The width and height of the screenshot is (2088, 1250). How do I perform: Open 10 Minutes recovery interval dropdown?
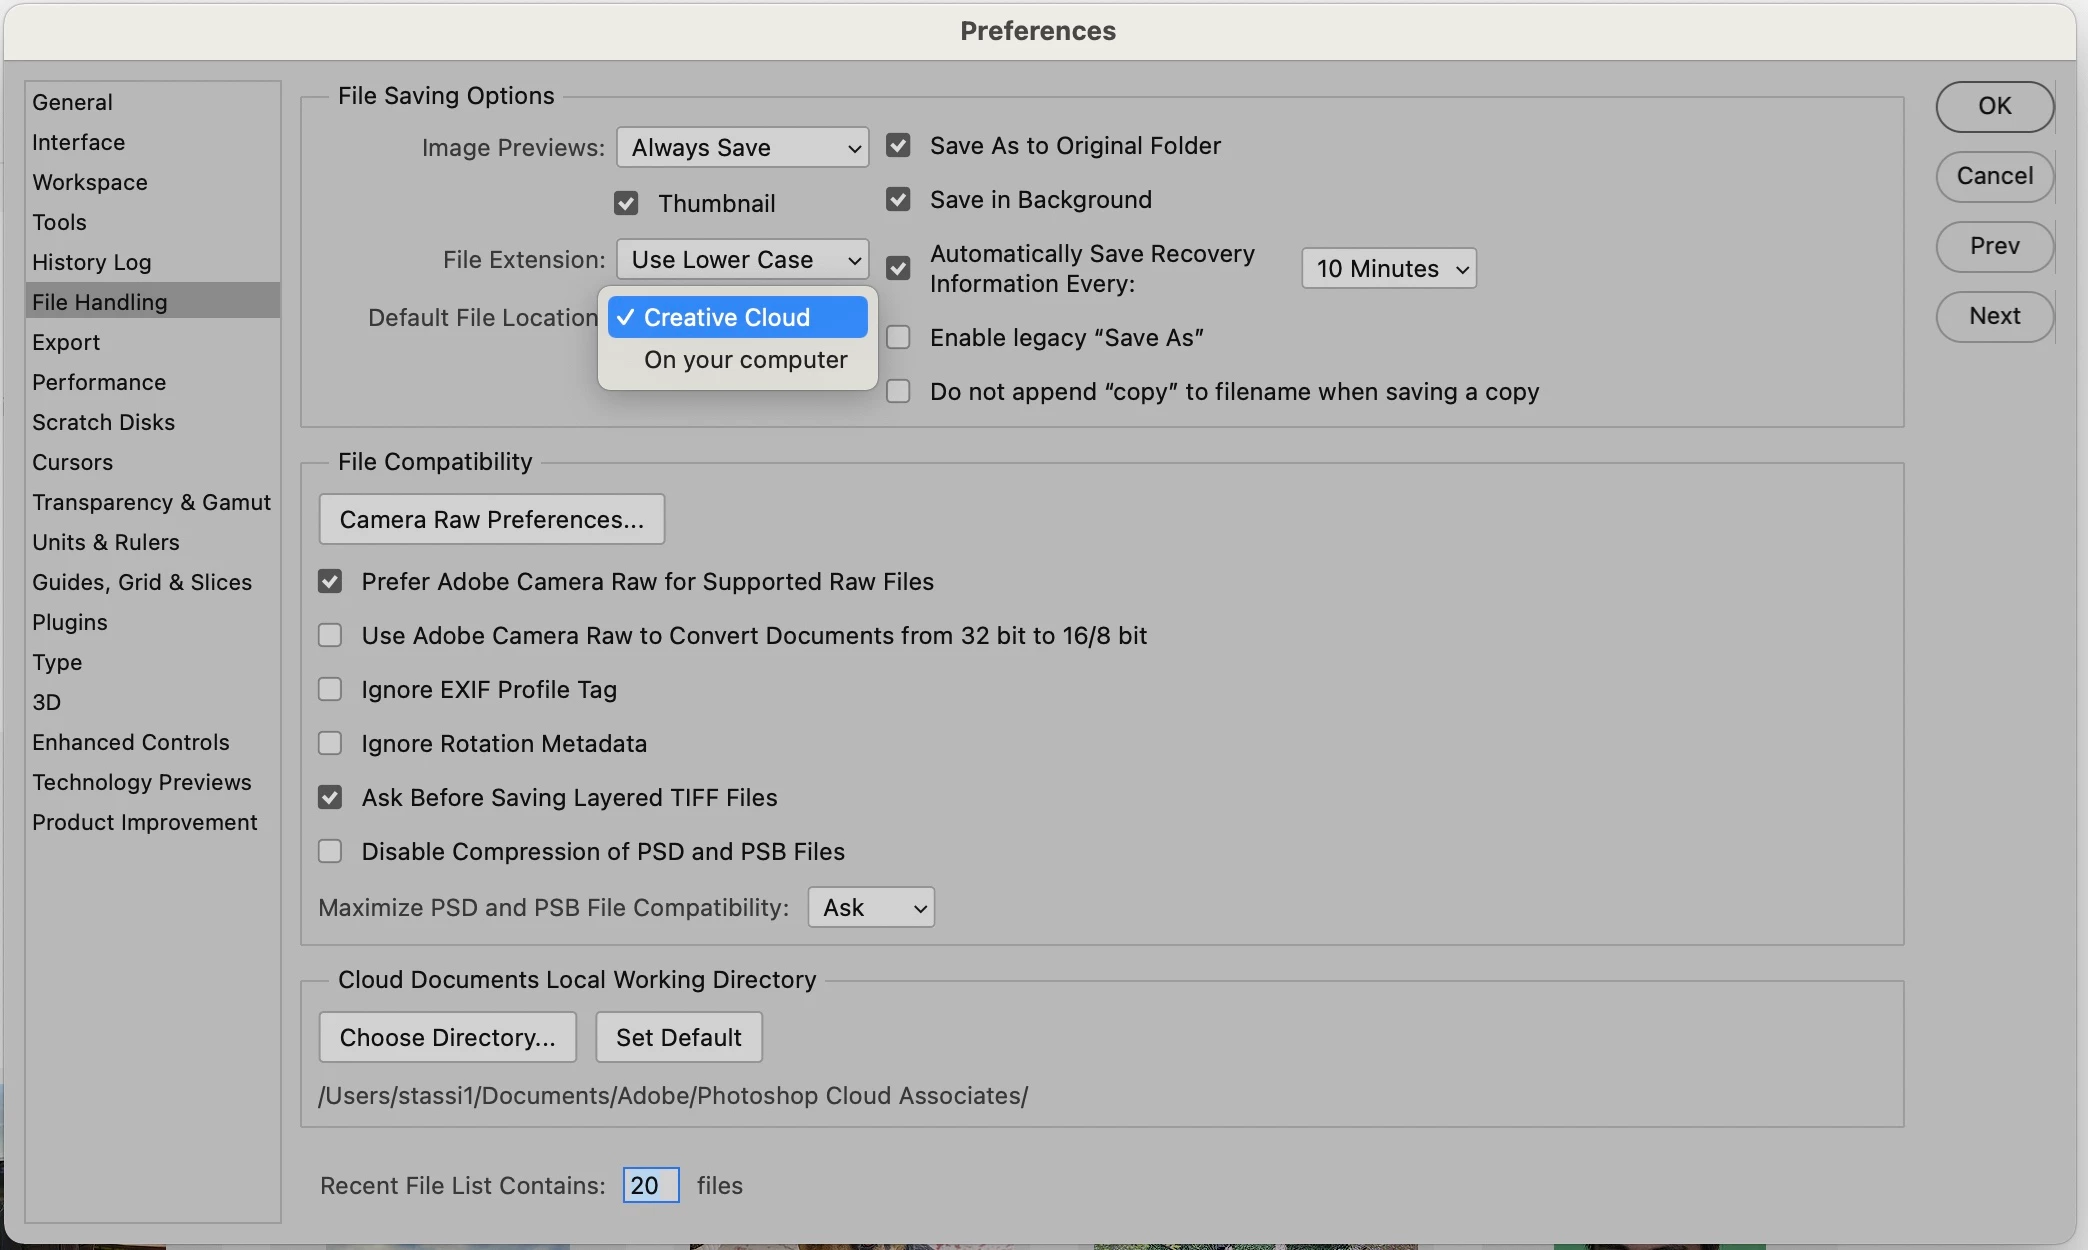1388,269
